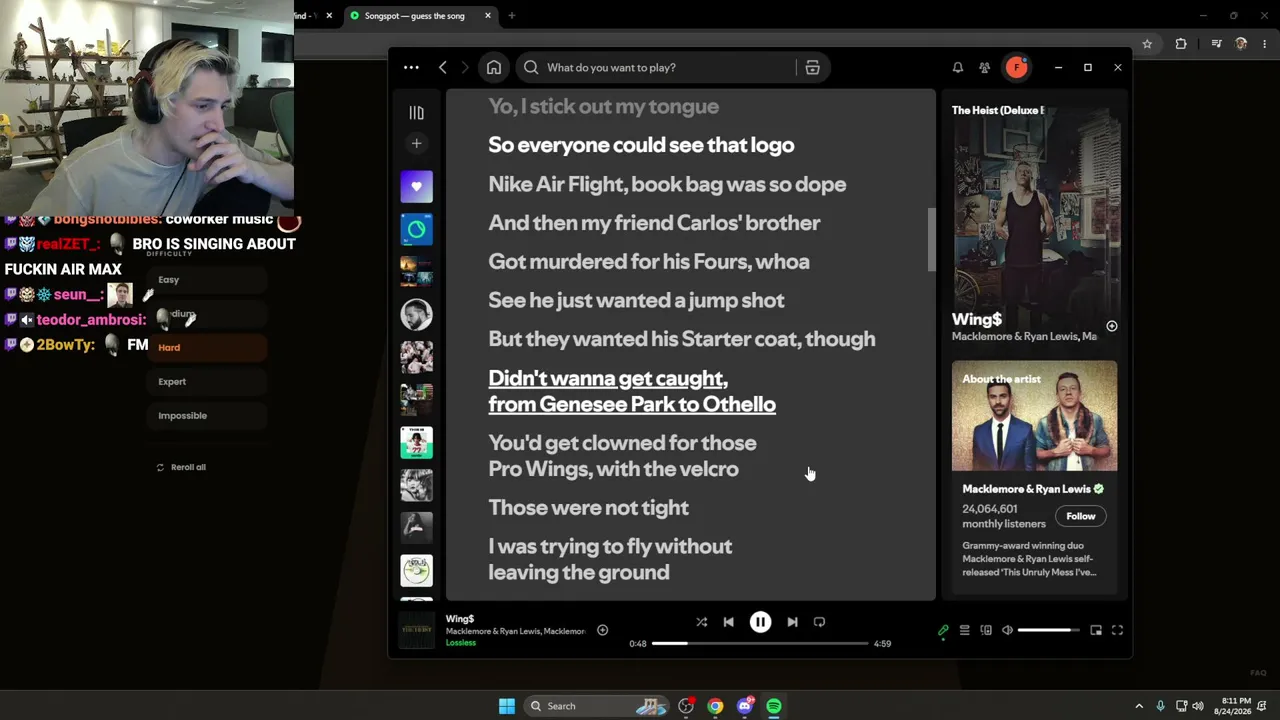Image resolution: width=1280 pixels, height=720 pixels.
Task: Open Spotify from the taskbar
Action: pos(774,706)
